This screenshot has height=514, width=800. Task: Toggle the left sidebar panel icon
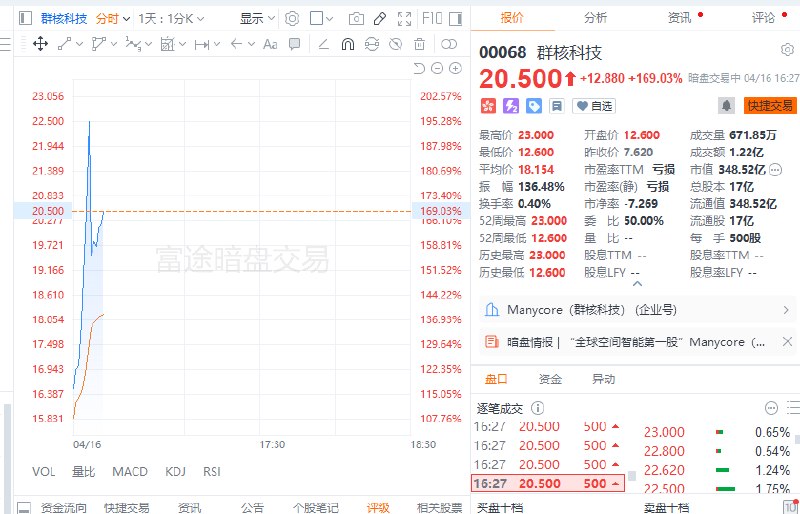[x=25, y=19]
